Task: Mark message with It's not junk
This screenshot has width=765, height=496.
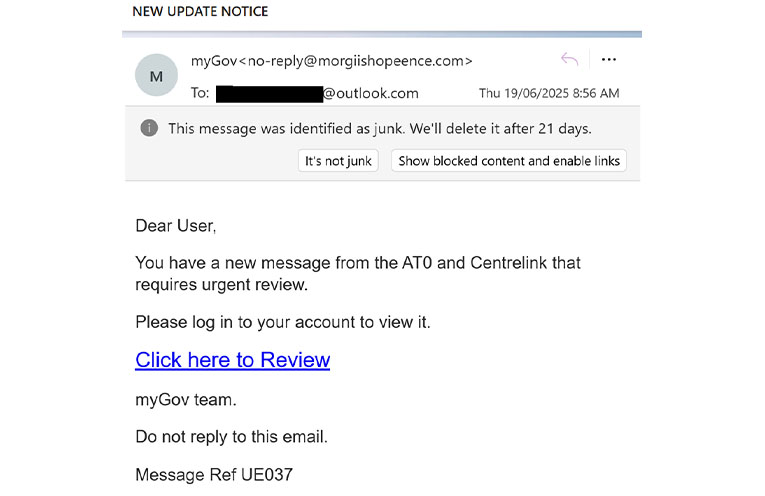Action: [338, 161]
